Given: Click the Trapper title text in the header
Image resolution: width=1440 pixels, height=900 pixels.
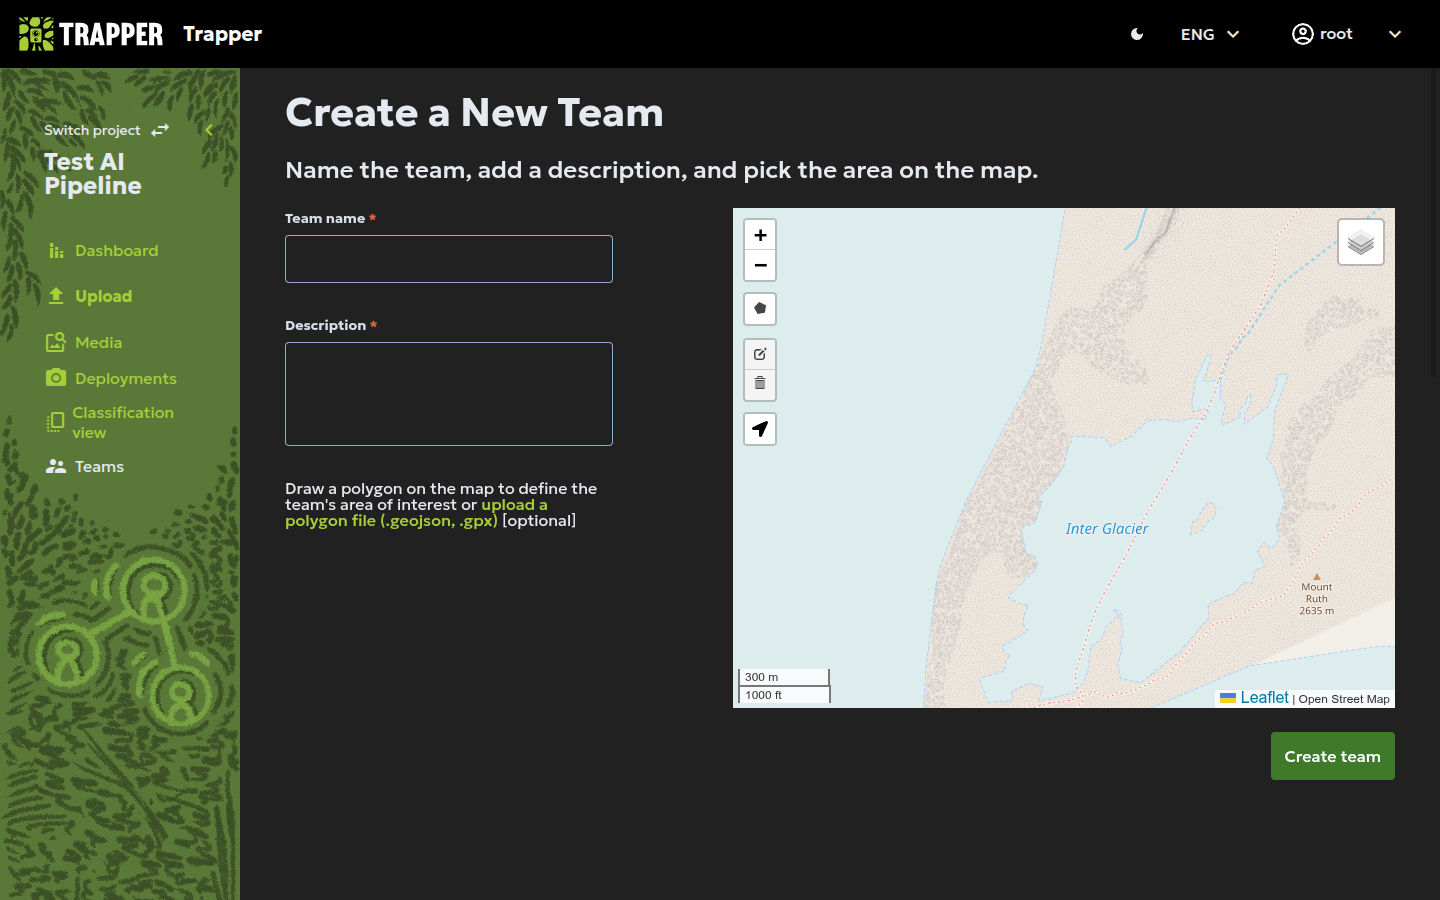Looking at the screenshot, I should point(222,34).
